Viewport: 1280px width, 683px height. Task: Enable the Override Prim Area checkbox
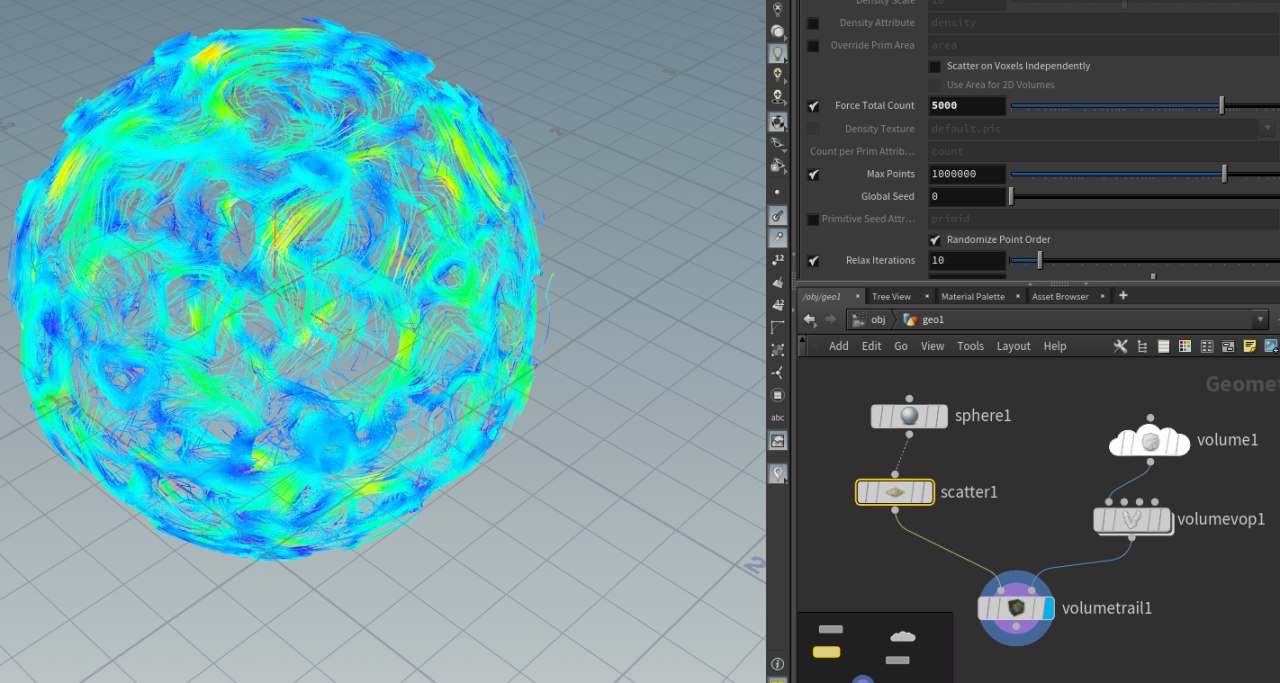[x=813, y=46]
